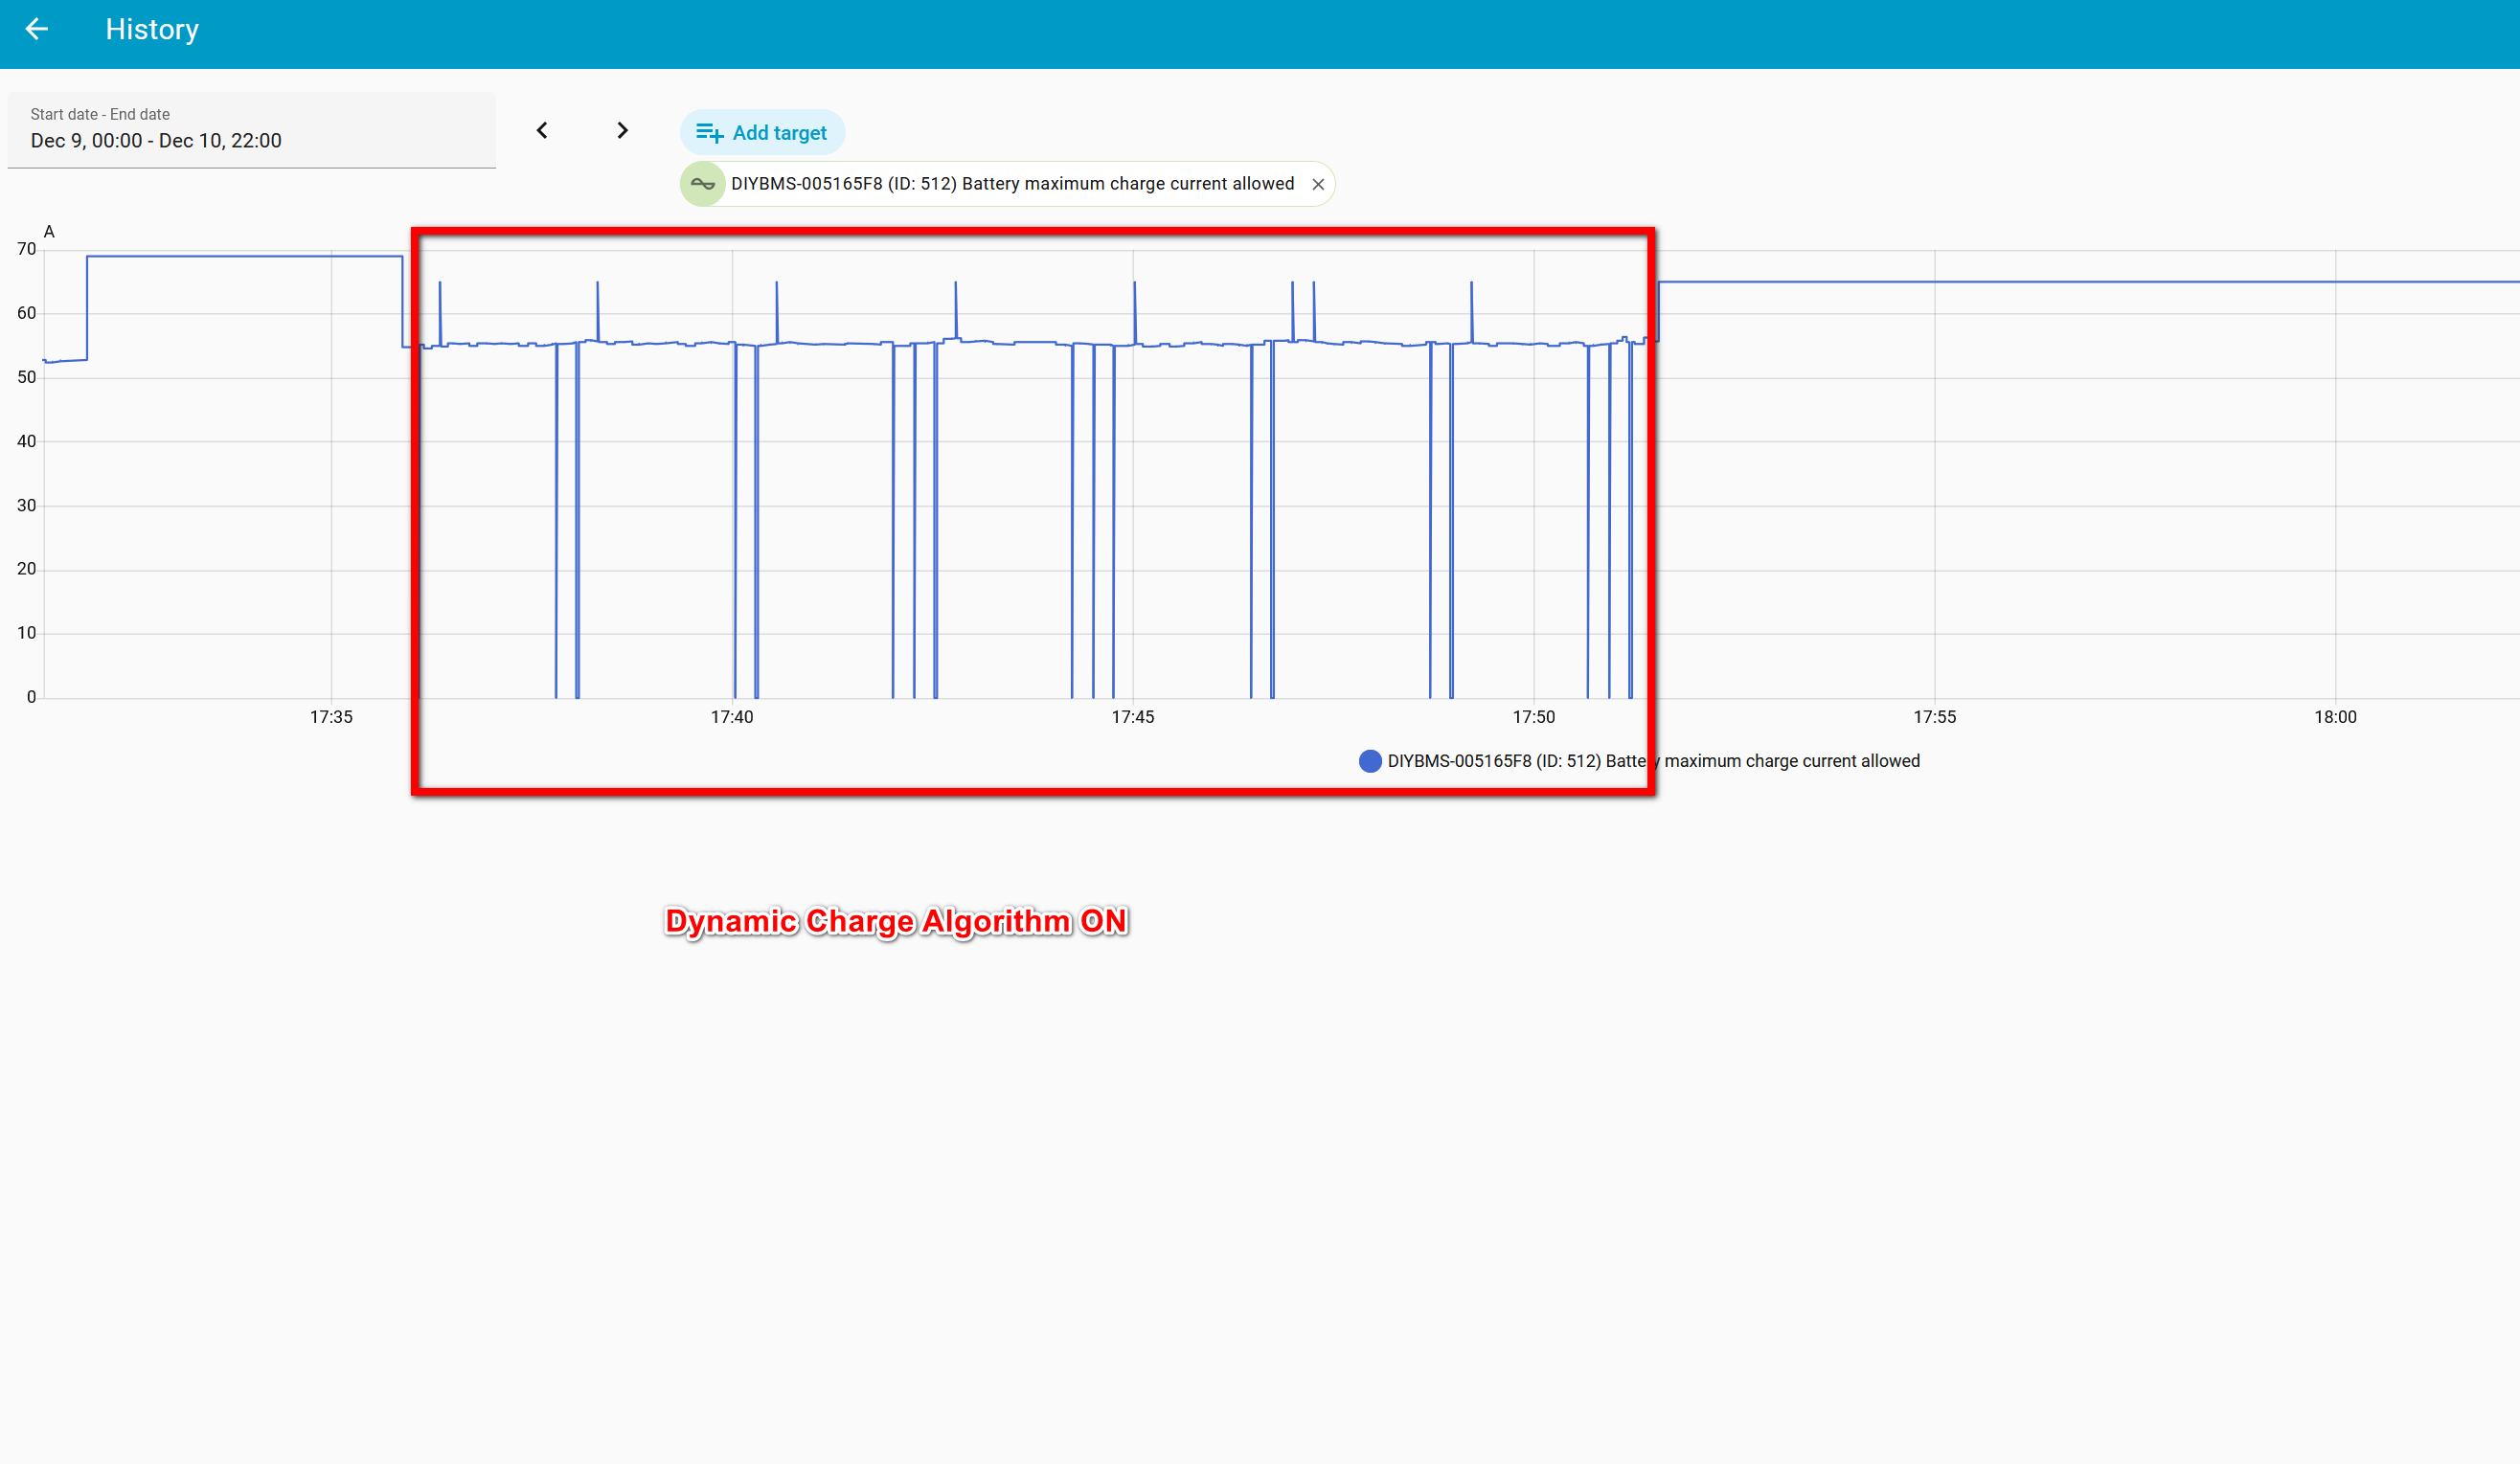
Task: Go to next date range chevron
Action: tap(622, 131)
